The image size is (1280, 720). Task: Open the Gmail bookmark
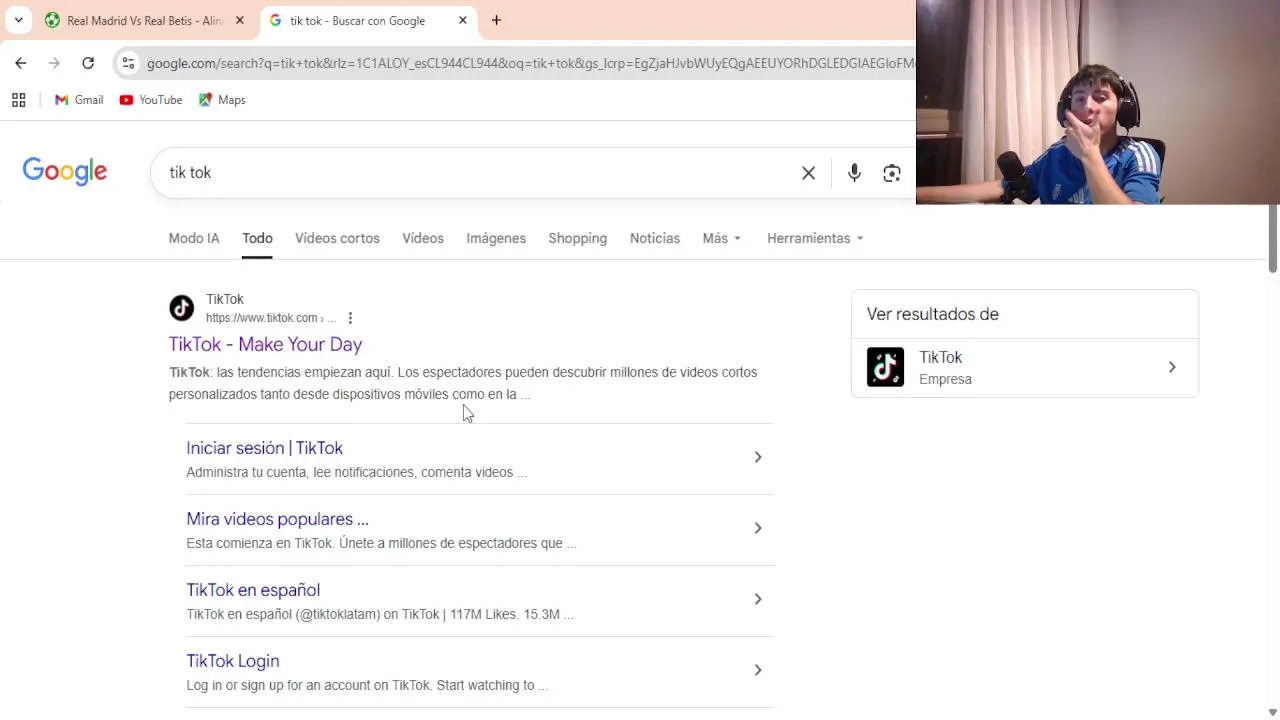click(x=79, y=100)
